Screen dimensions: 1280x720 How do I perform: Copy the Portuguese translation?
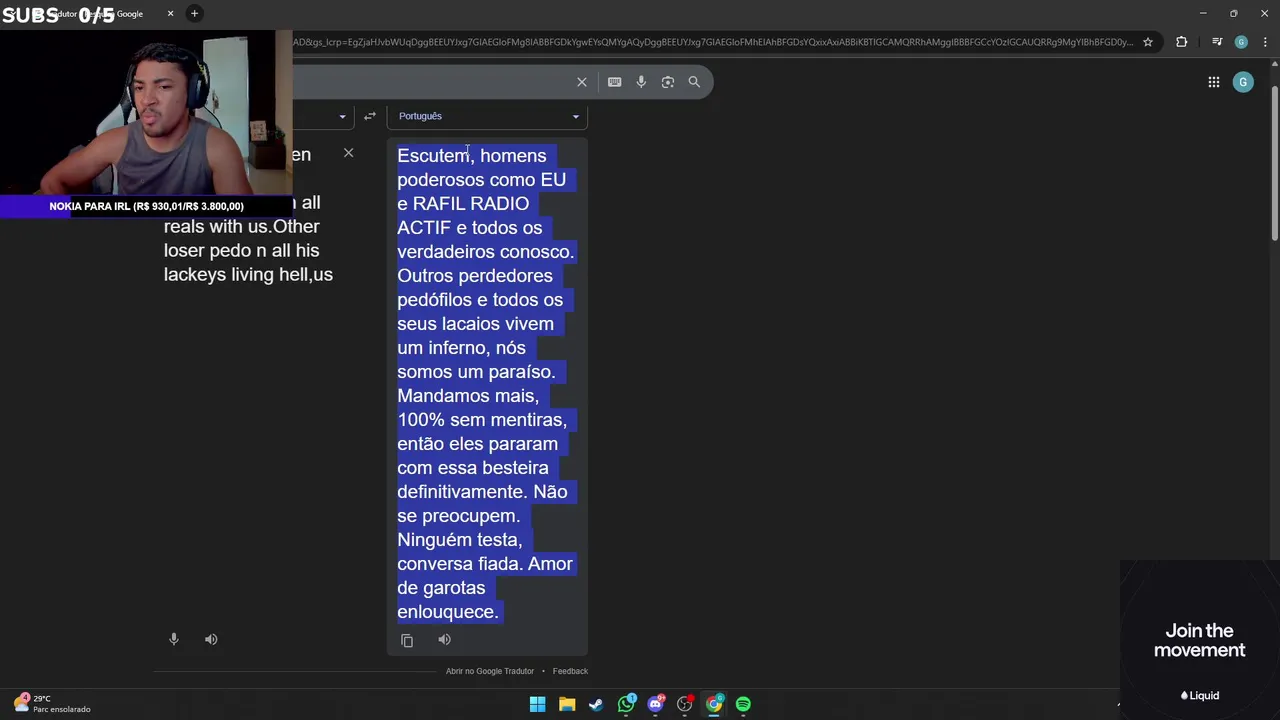pos(407,640)
